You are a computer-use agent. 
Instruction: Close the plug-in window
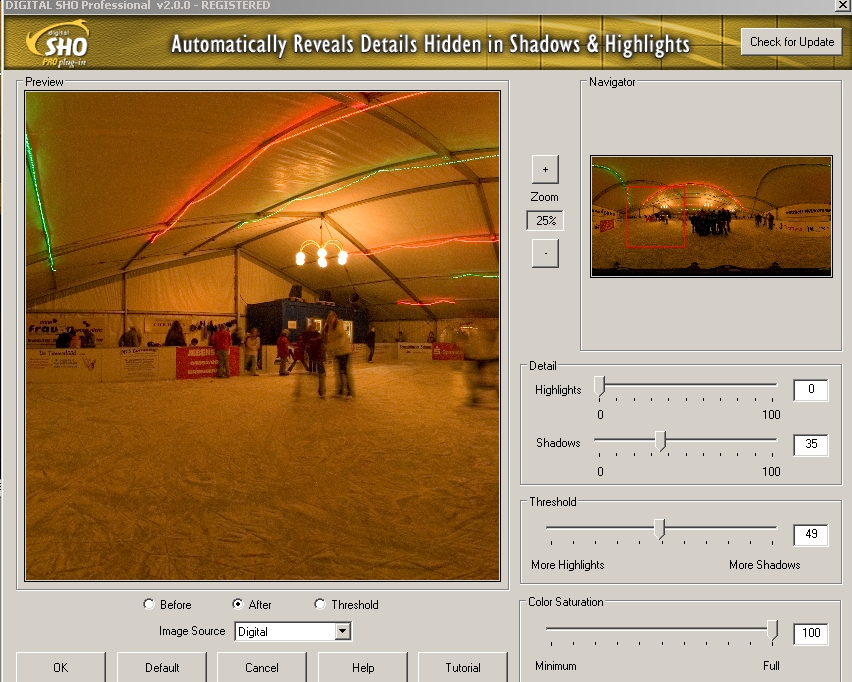click(842, 5)
